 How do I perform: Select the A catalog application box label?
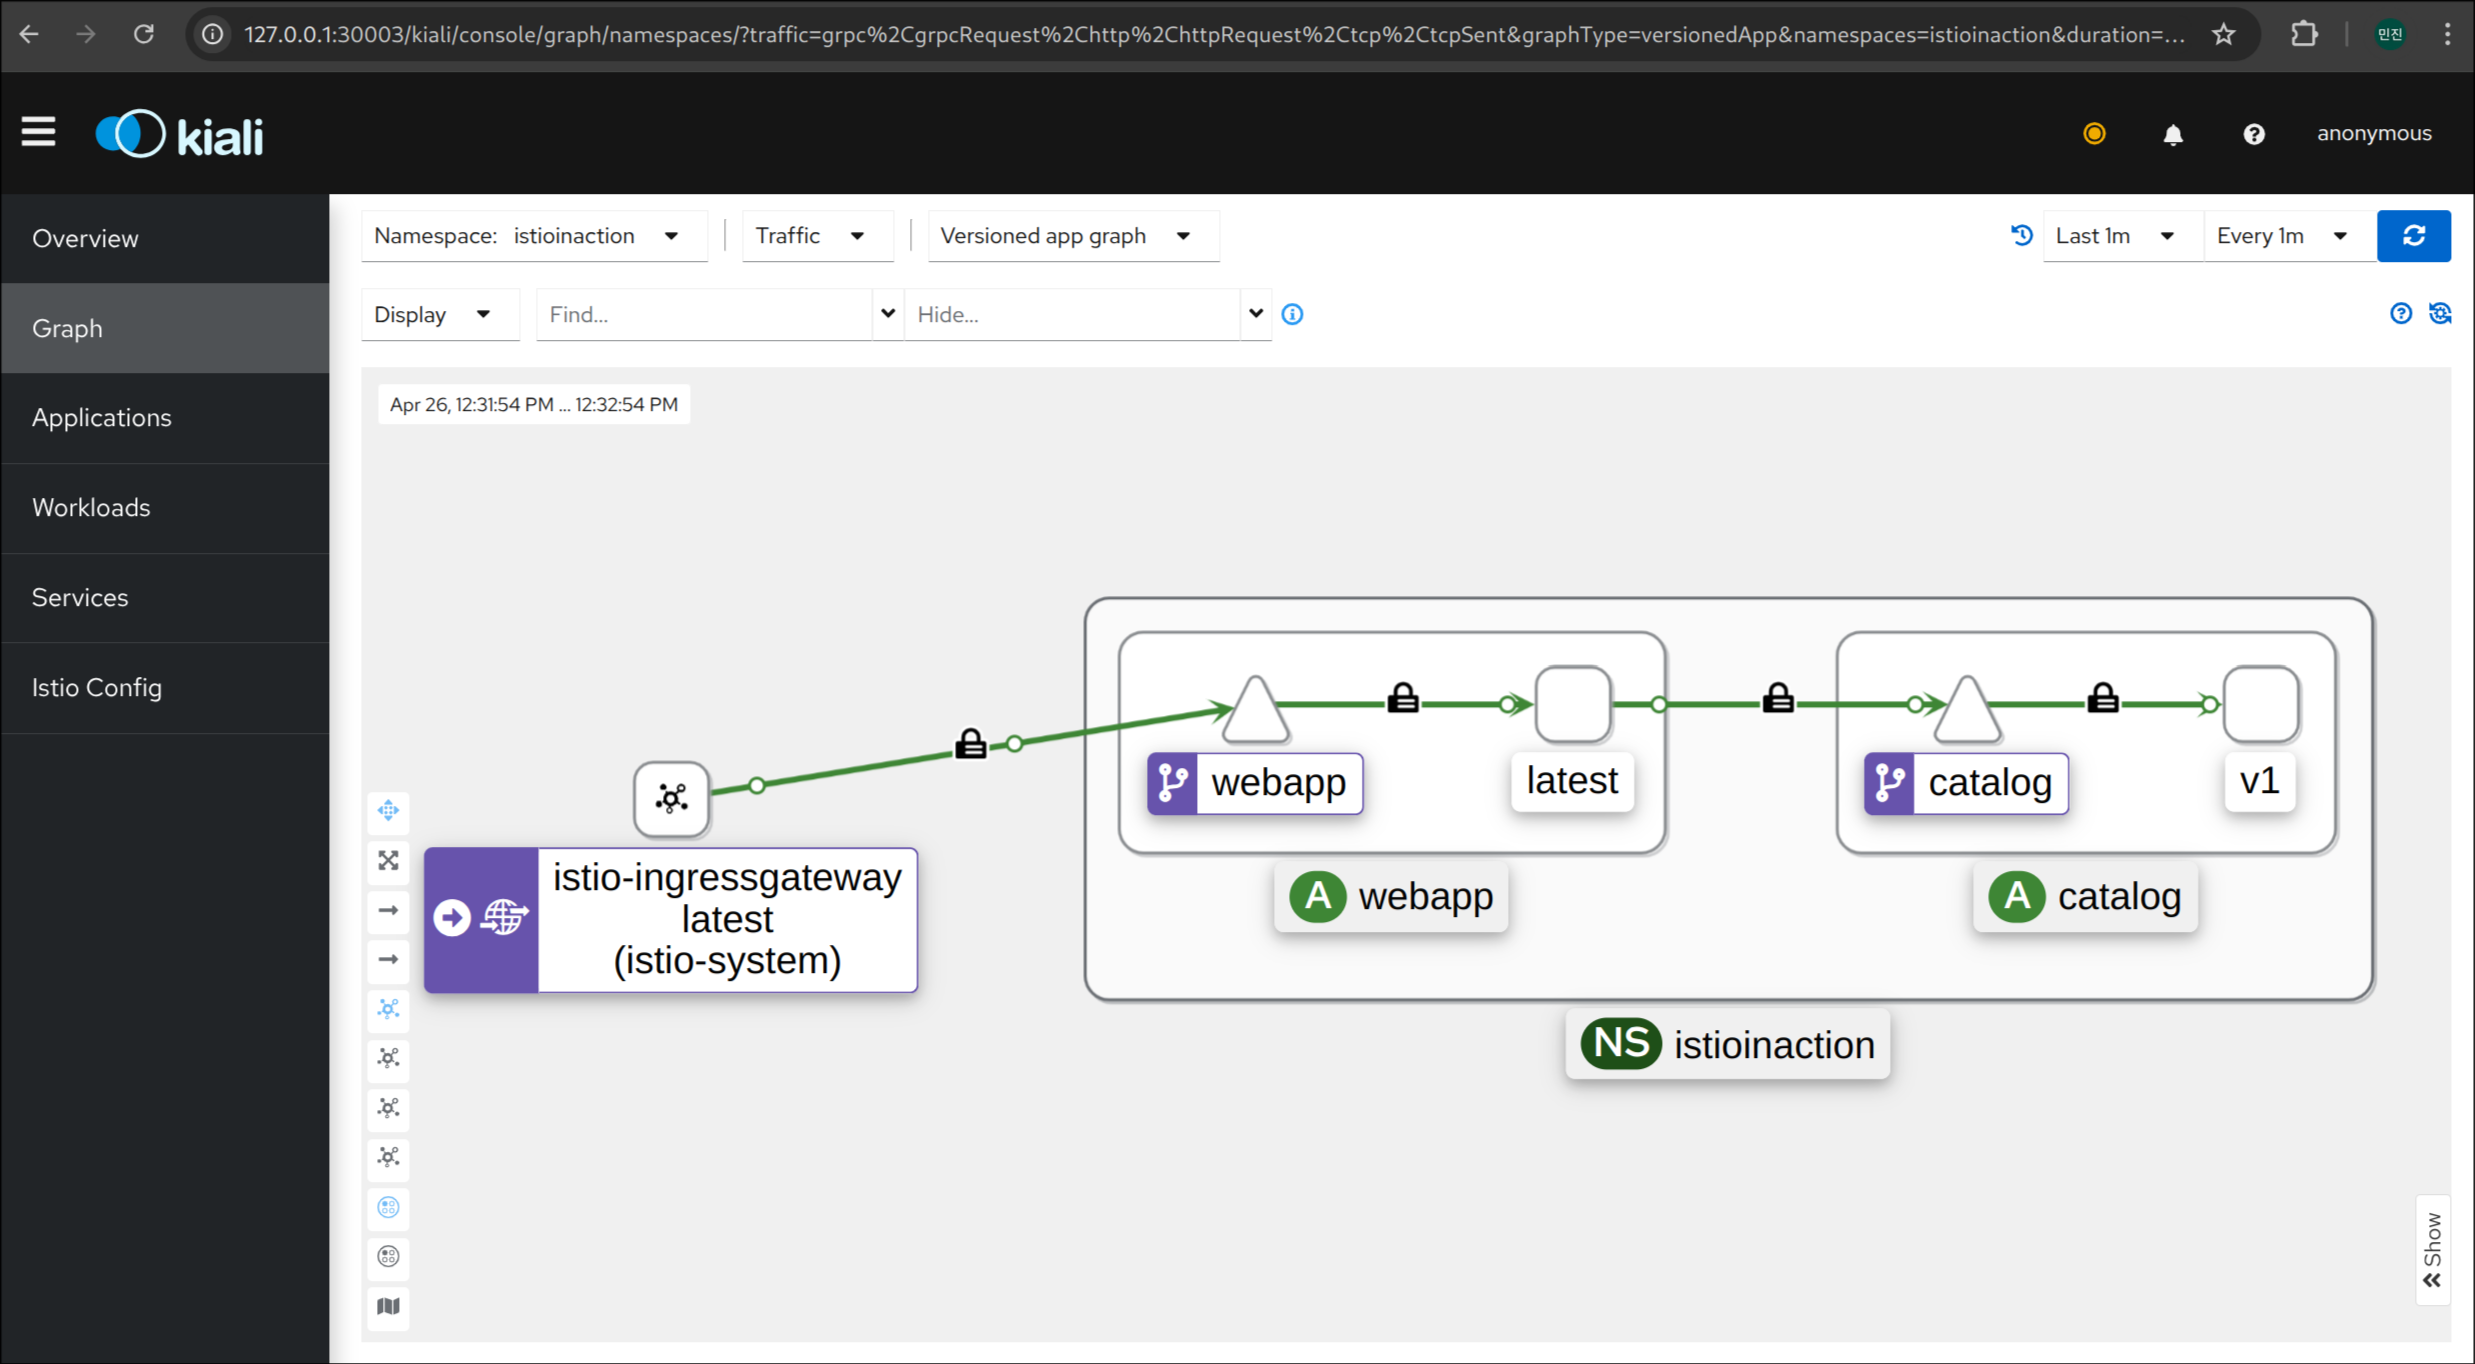pyautogui.click(x=2085, y=896)
